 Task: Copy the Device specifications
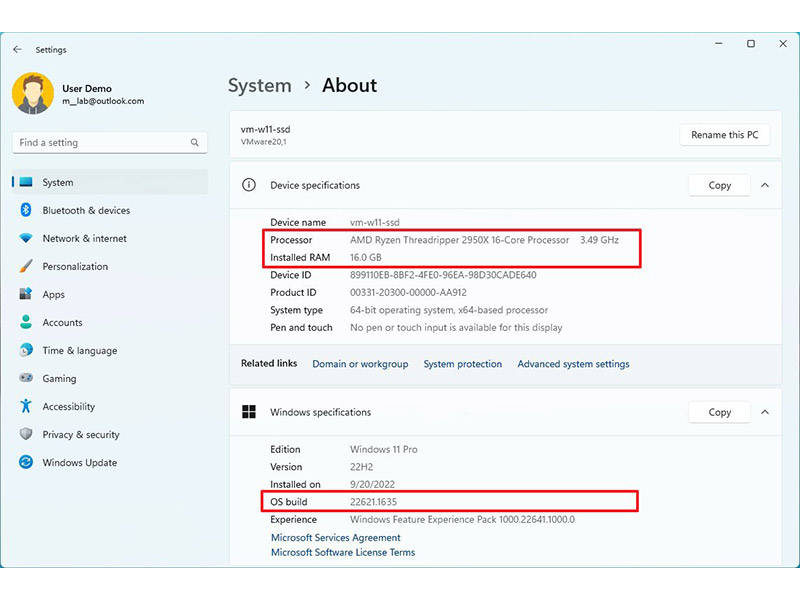(719, 185)
